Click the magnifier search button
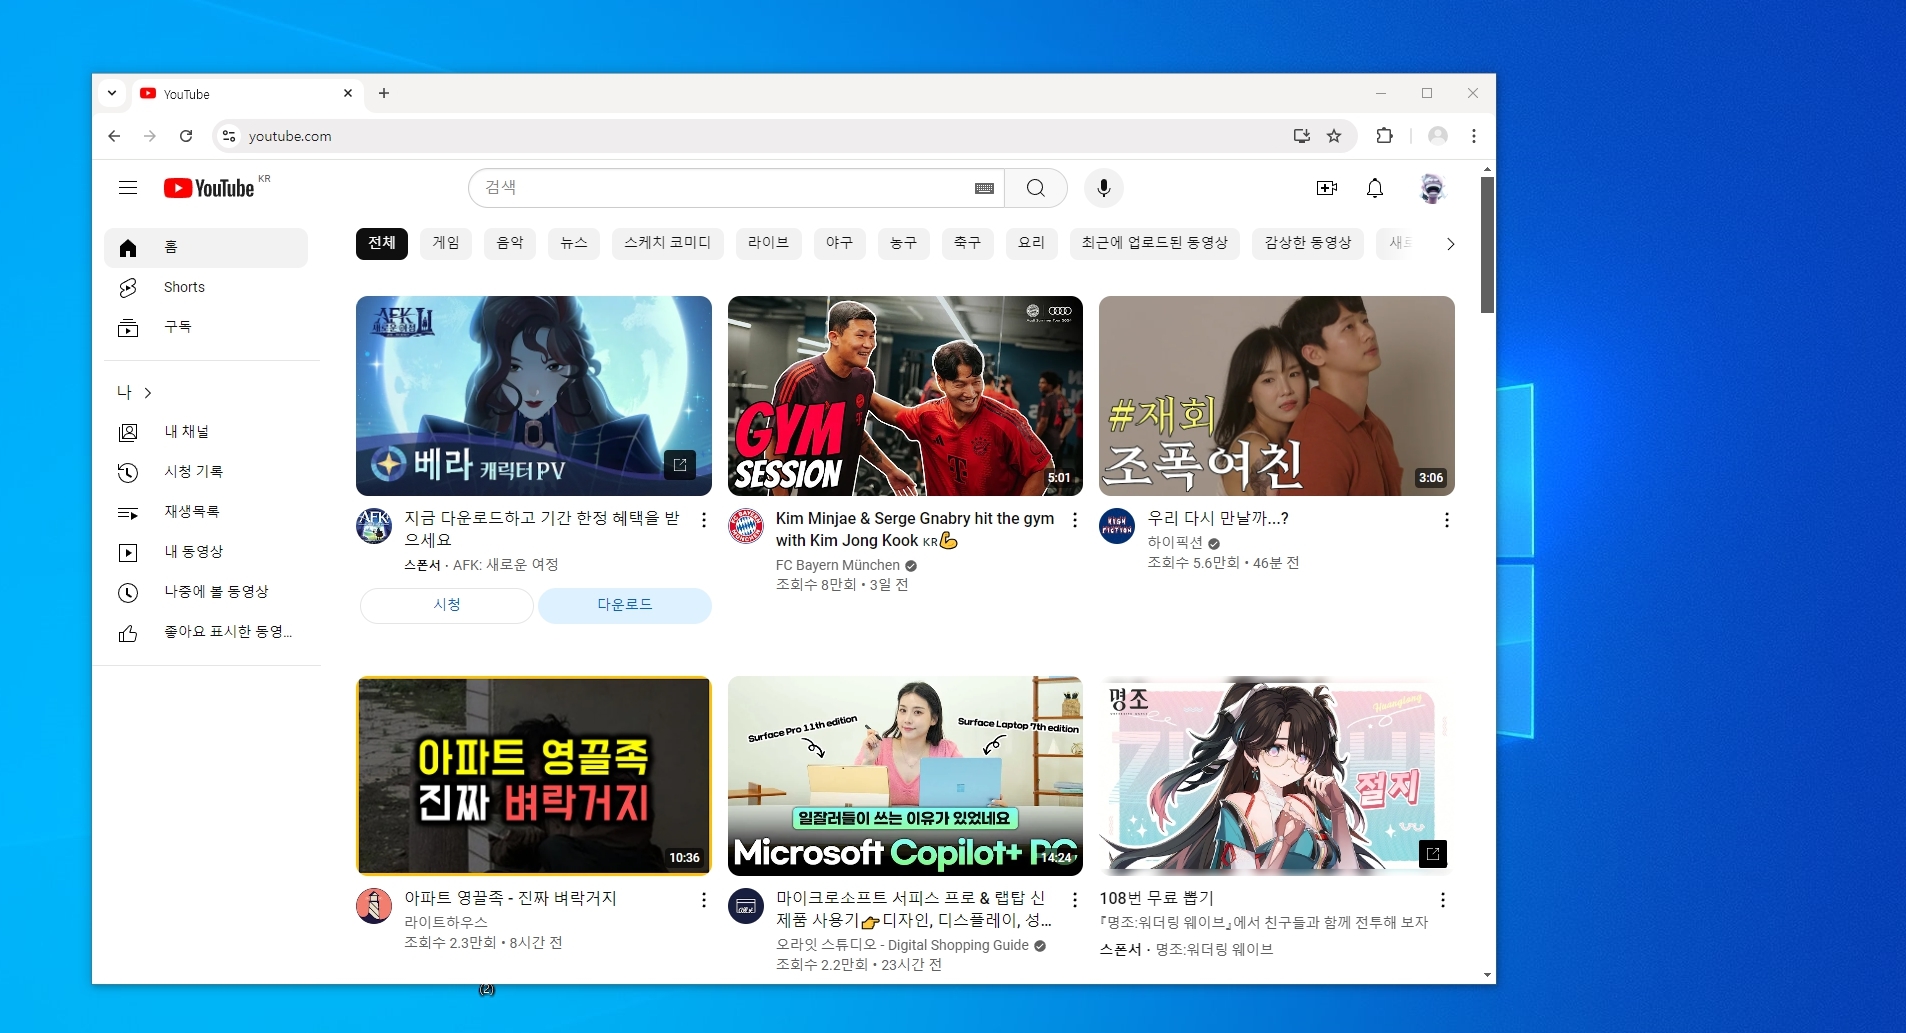The width and height of the screenshot is (1906, 1033). click(x=1036, y=188)
